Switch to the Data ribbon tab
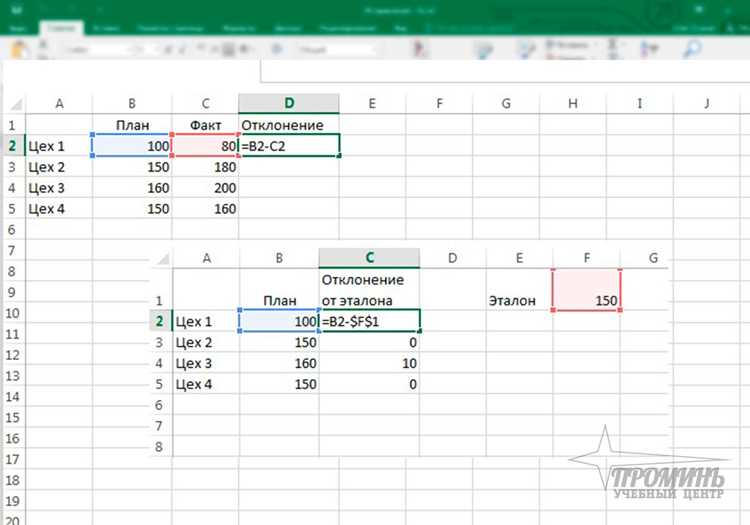750x525 pixels. pos(288,29)
